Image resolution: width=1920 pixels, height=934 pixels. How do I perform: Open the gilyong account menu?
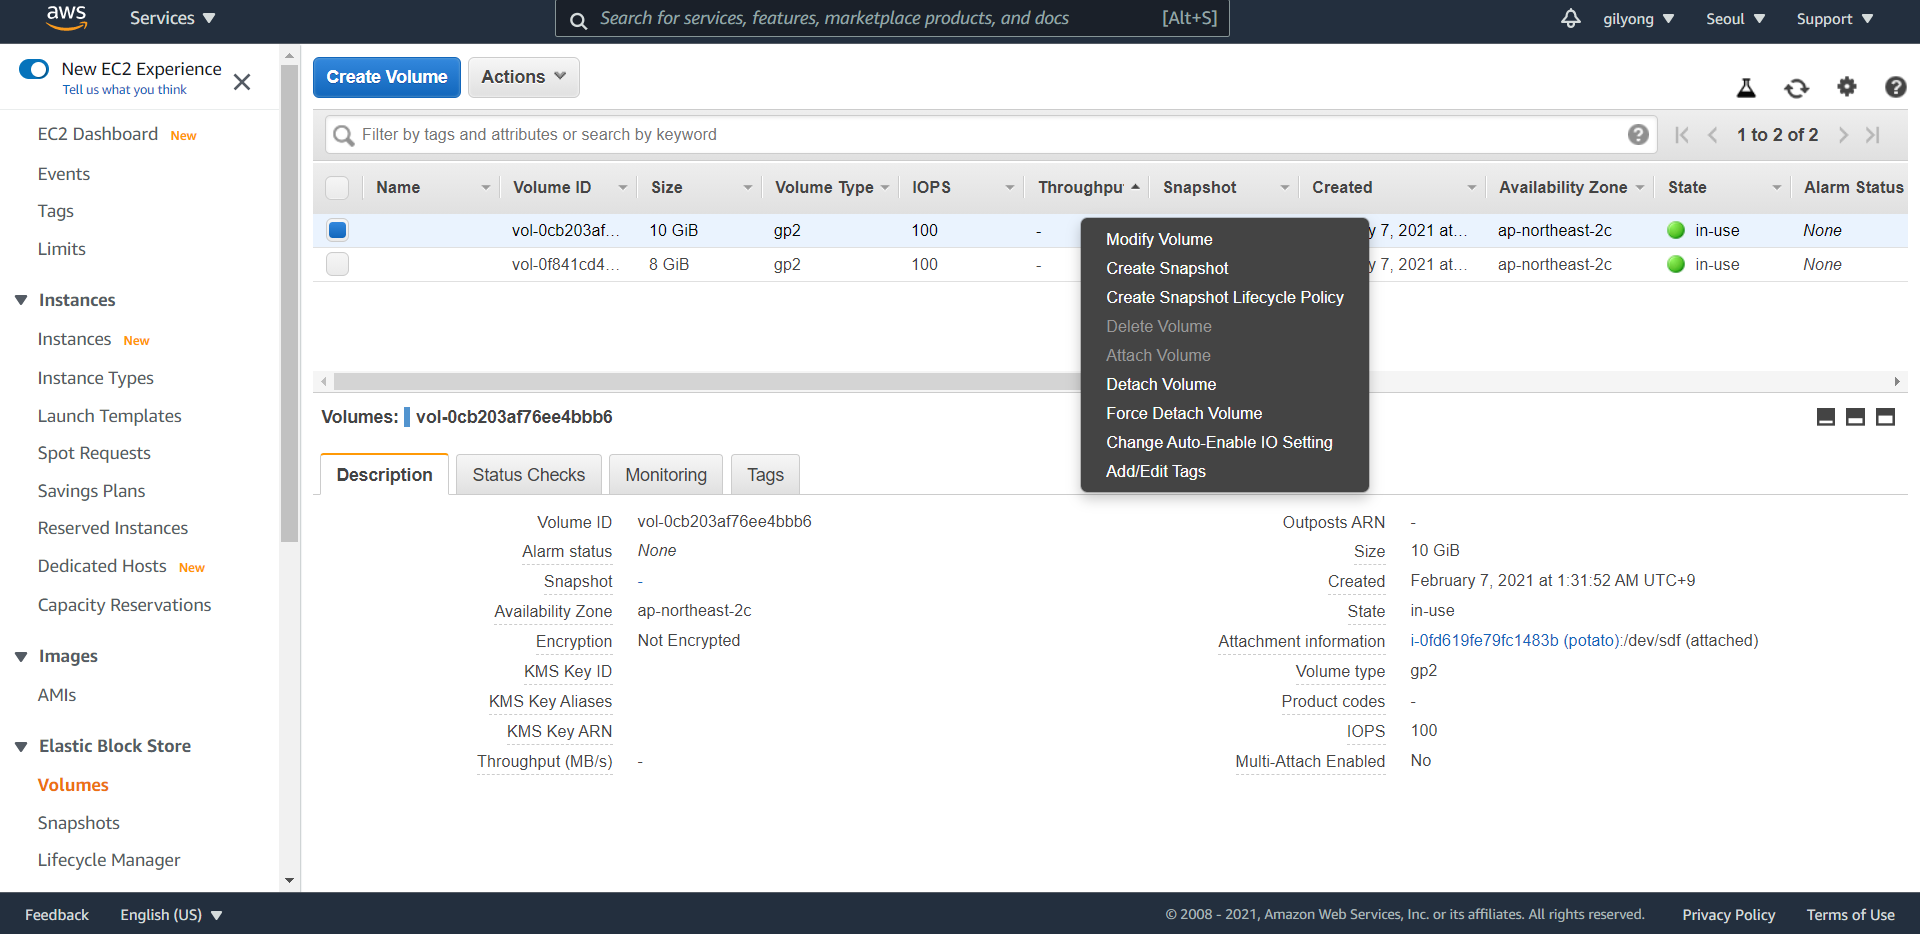pyautogui.click(x=1638, y=19)
